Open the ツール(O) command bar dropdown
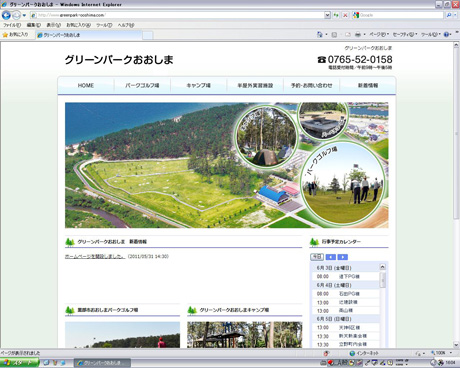The width and height of the screenshot is (460, 368). (430, 34)
